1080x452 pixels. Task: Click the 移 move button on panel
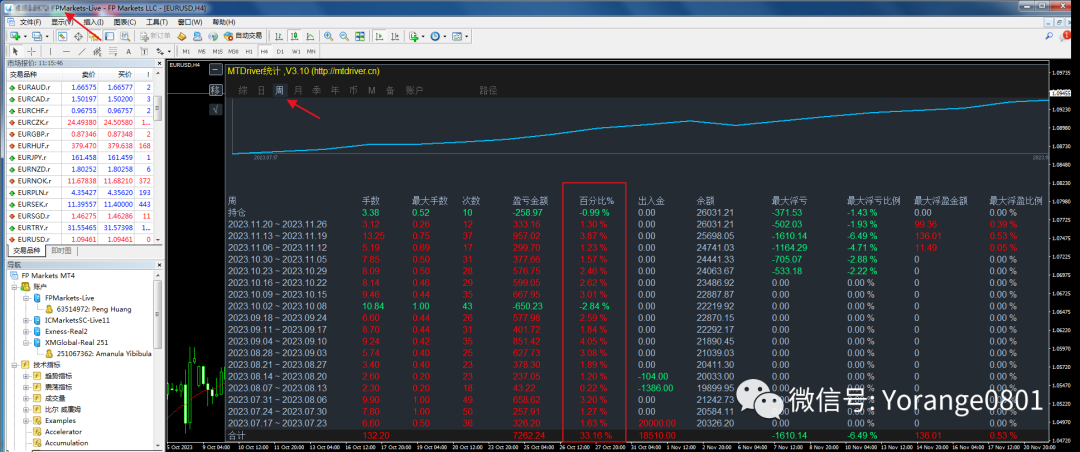216,90
